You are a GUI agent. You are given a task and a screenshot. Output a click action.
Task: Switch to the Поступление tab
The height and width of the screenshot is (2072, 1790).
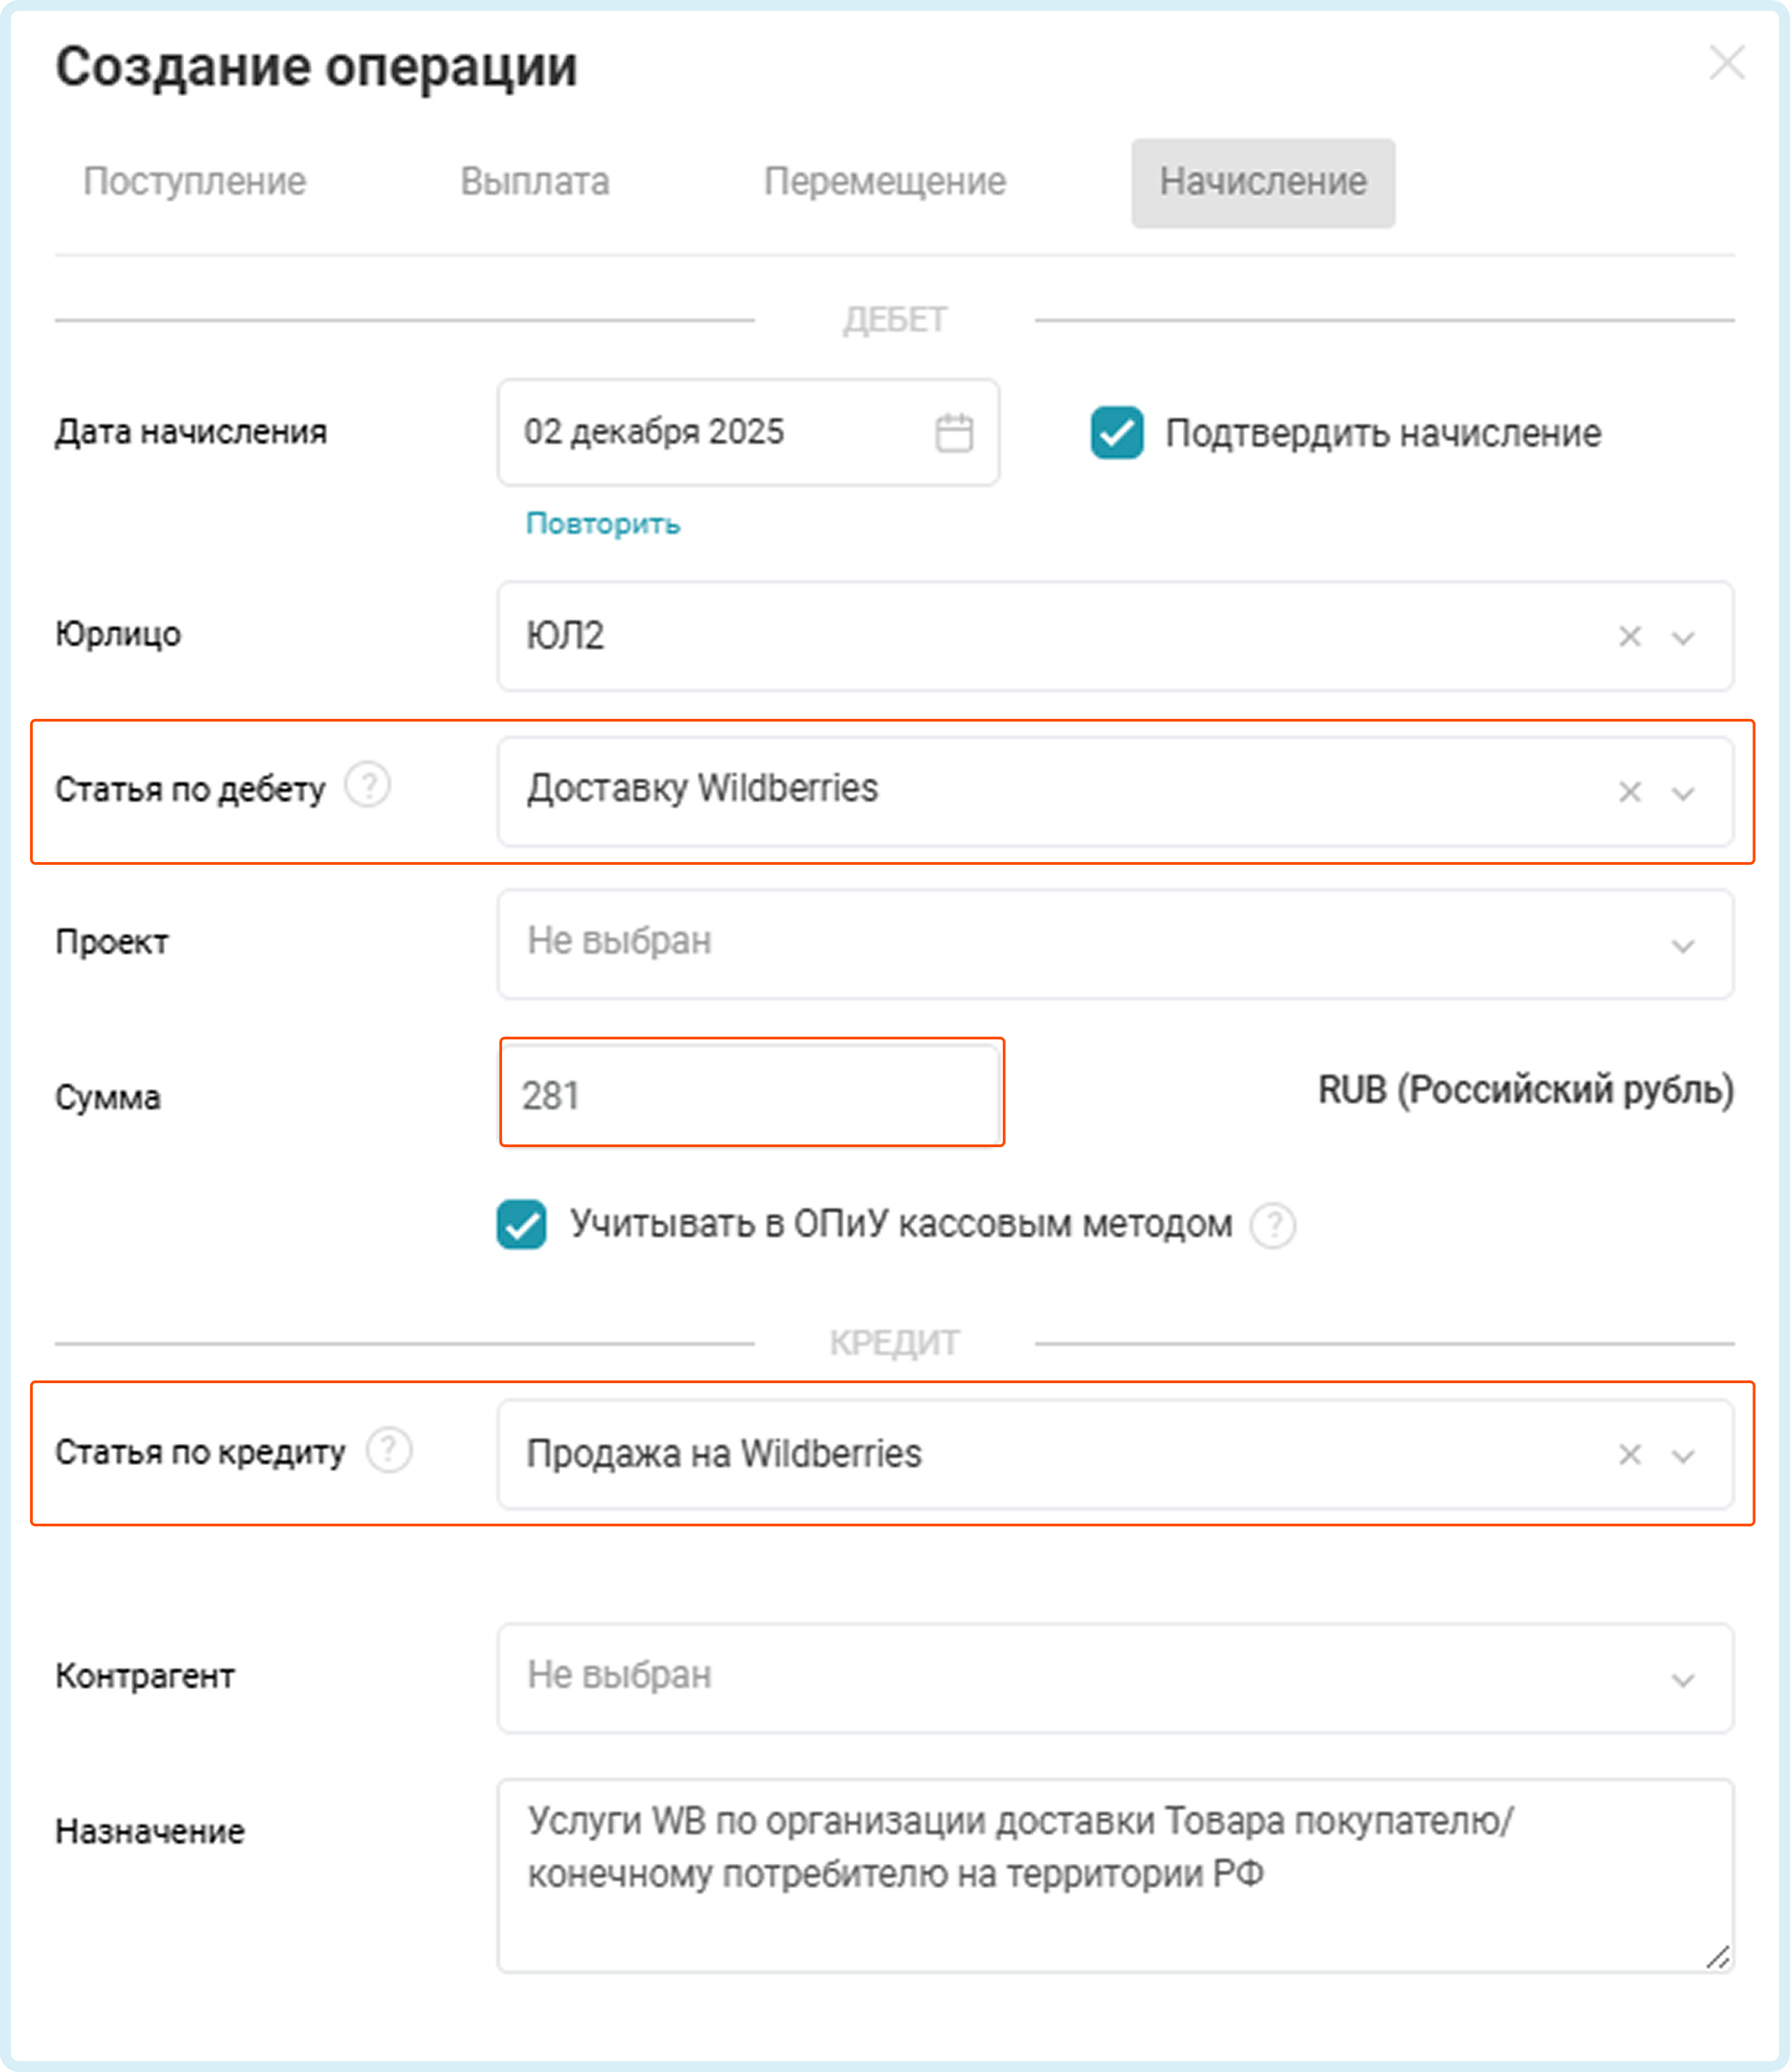194,182
